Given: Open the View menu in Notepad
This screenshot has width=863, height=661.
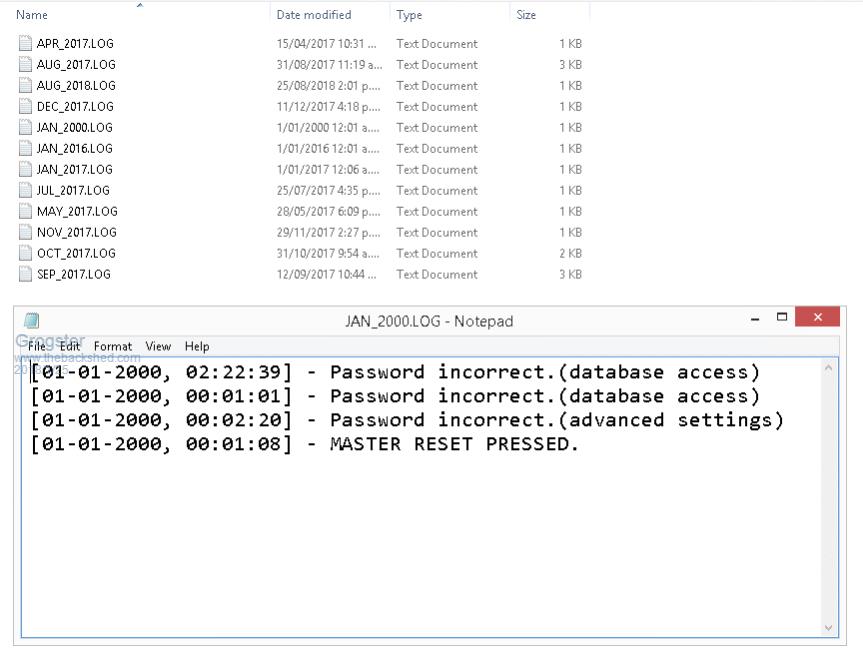Looking at the screenshot, I should tap(158, 346).
